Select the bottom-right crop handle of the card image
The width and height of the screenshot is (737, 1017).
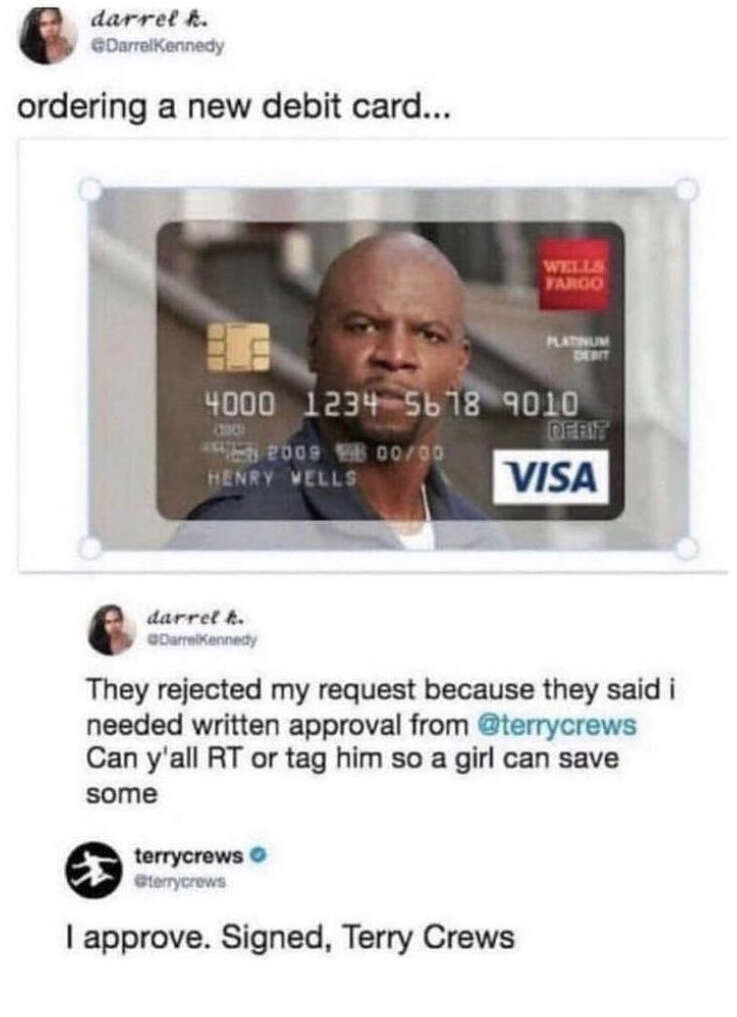click(686, 547)
